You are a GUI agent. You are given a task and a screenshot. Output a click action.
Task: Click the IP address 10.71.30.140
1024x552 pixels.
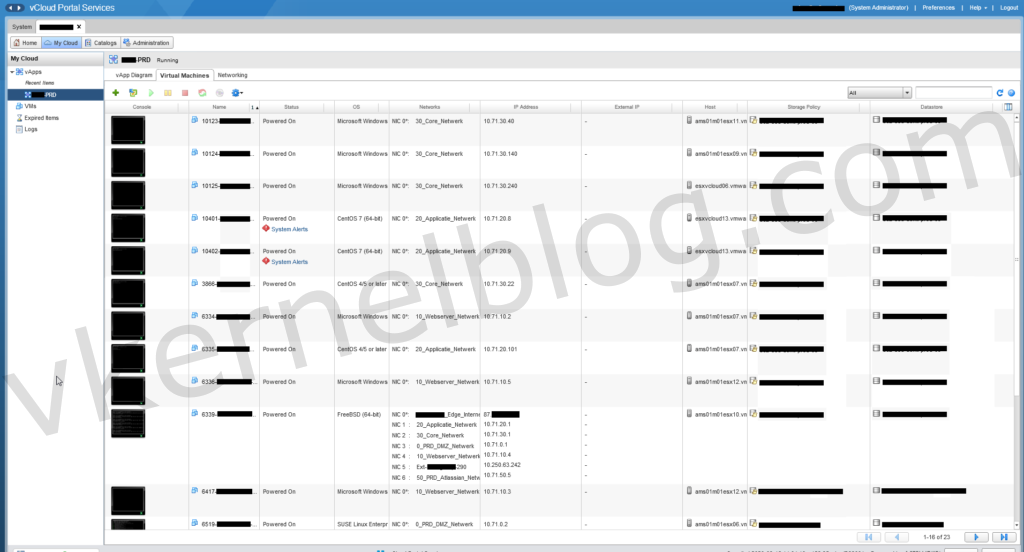click(x=500, y=154)
